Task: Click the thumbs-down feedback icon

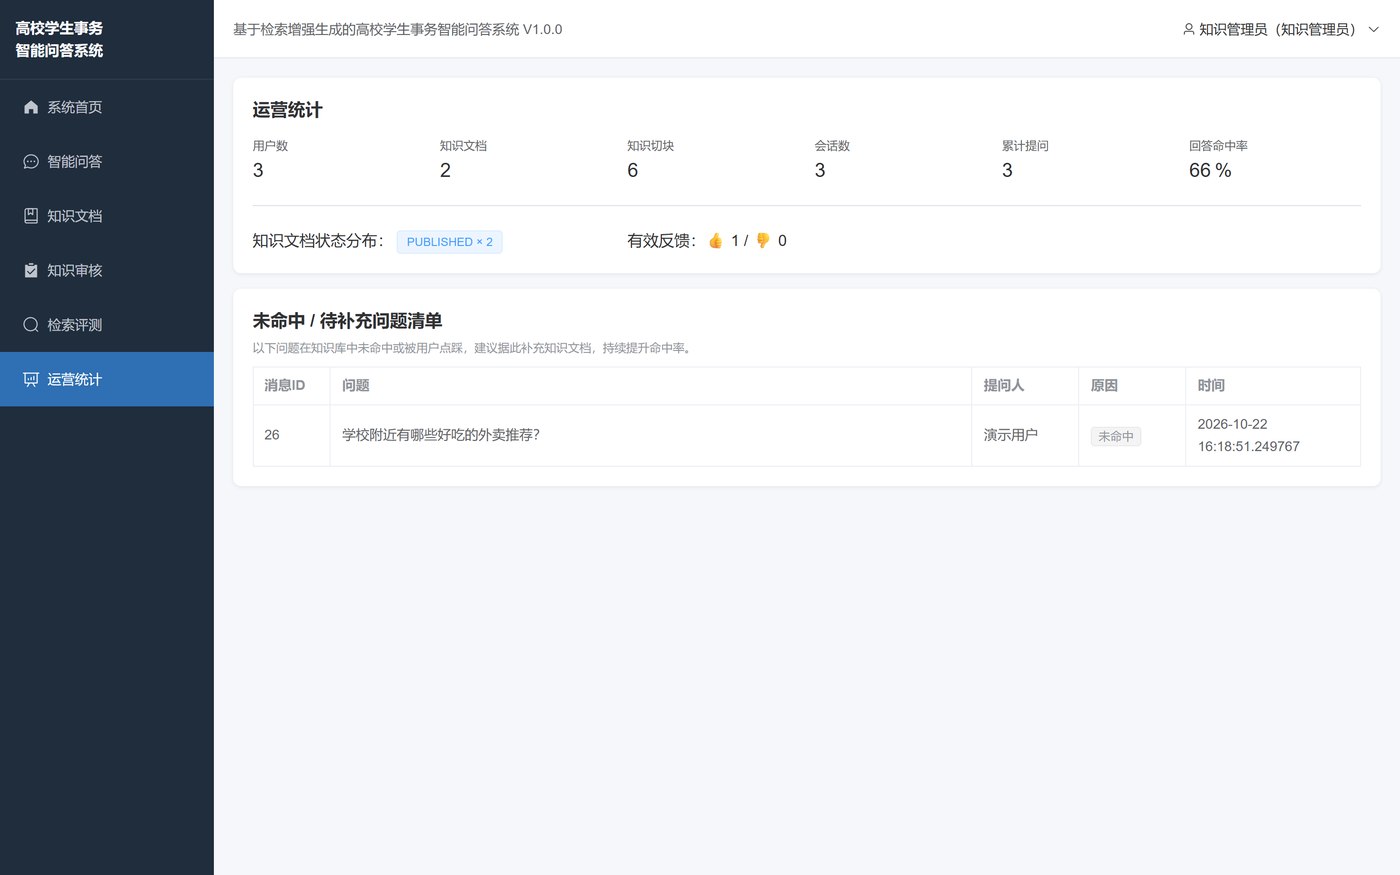Action: click(763, 241)
